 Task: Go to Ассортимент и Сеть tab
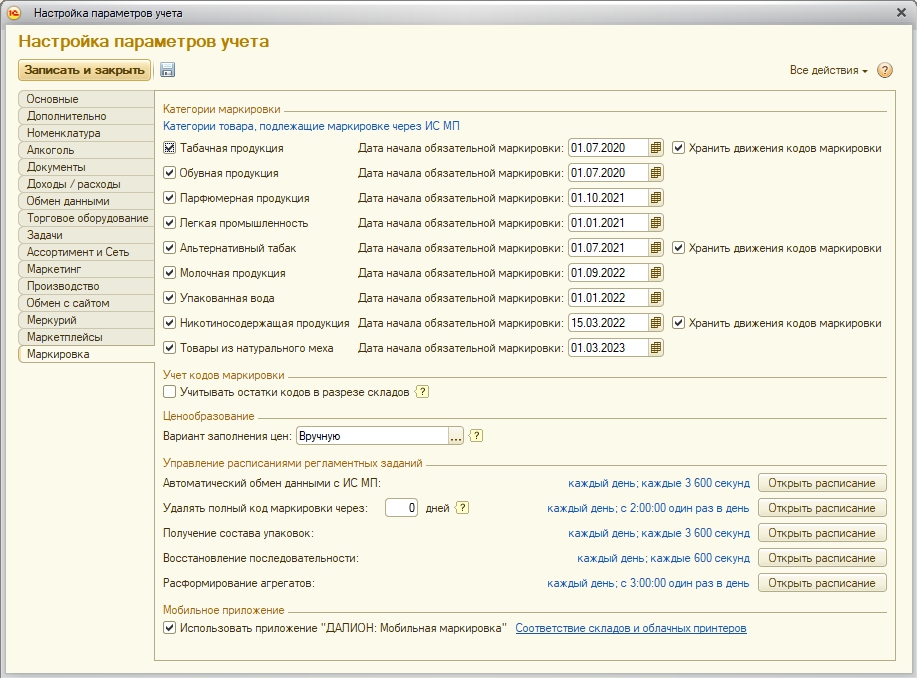pyautogui.click(x=86, y=252)
